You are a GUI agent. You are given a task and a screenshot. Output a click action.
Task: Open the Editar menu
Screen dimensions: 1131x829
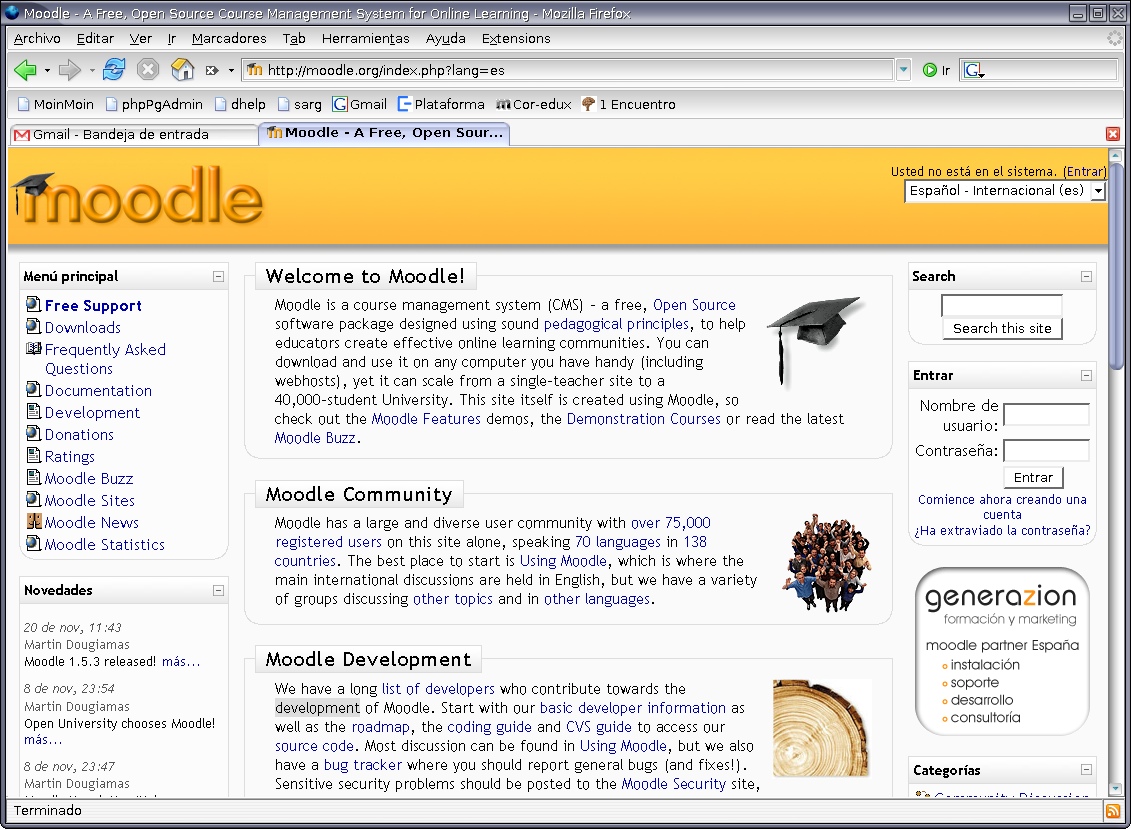tap(95, 38)
